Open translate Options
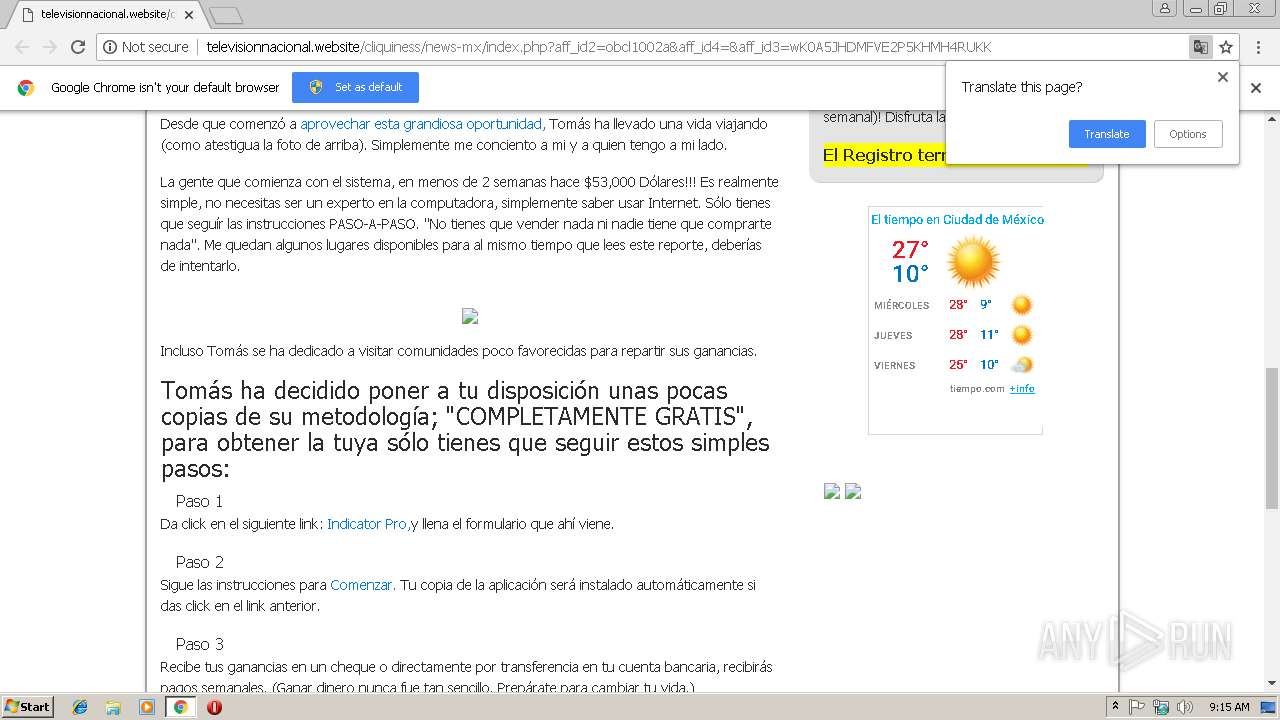Image resolution: width=1280 pixels, height=720 pixels. [1188, 134]
